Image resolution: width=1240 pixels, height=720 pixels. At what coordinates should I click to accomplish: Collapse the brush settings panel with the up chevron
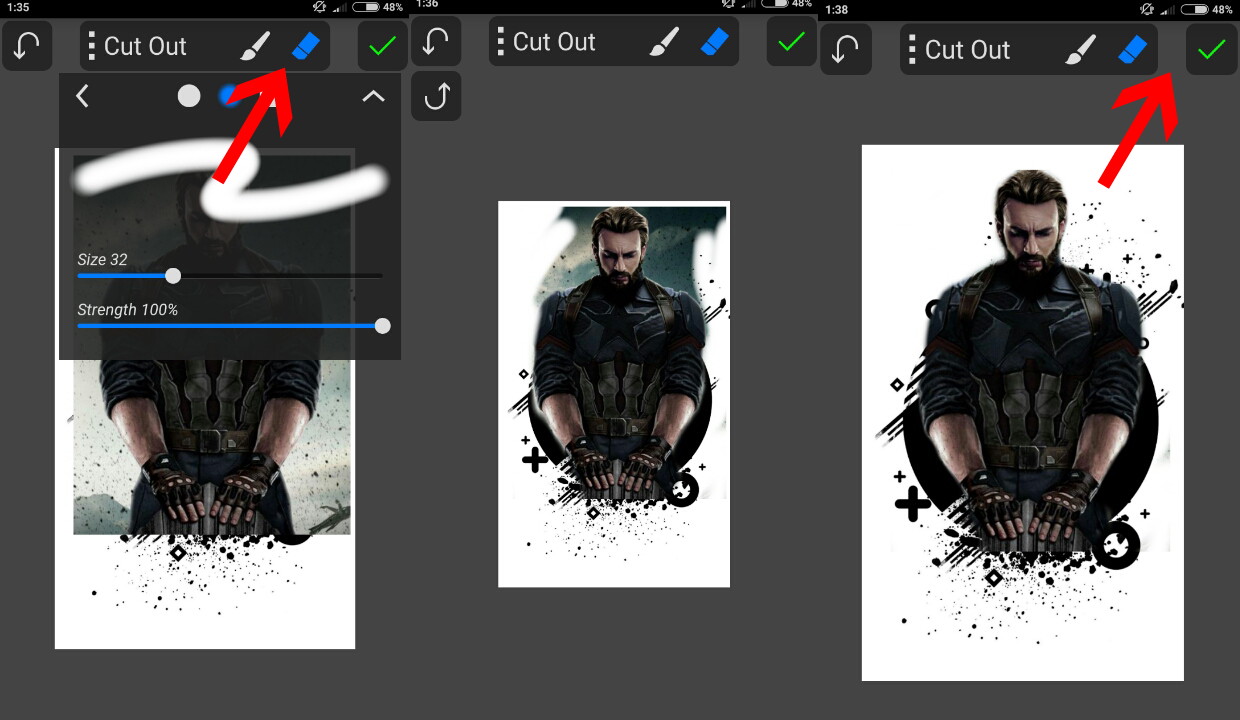click(x=373, y=96)
